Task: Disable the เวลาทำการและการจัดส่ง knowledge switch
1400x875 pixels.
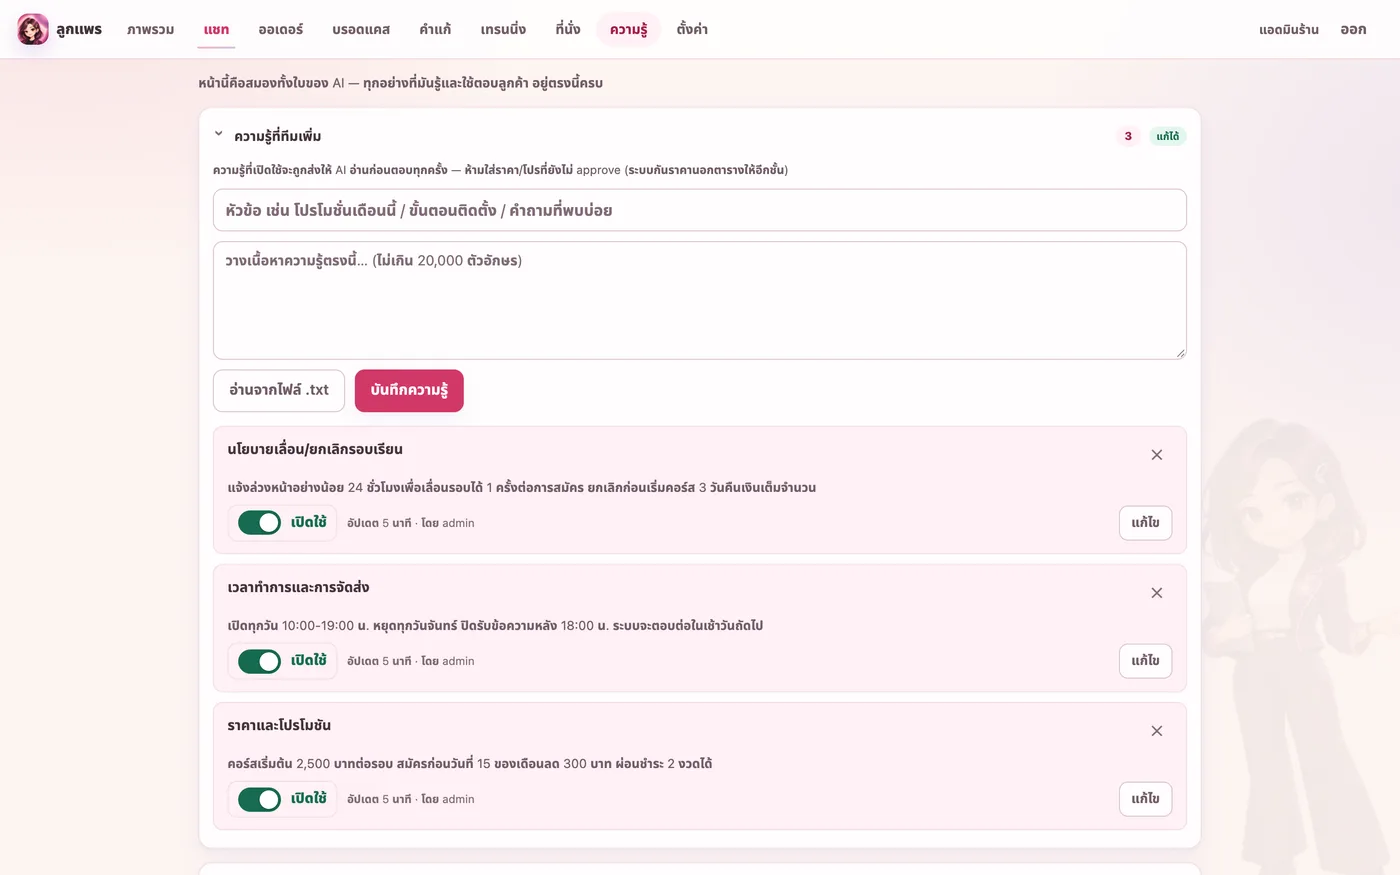Action: click(x=260, y=660)
